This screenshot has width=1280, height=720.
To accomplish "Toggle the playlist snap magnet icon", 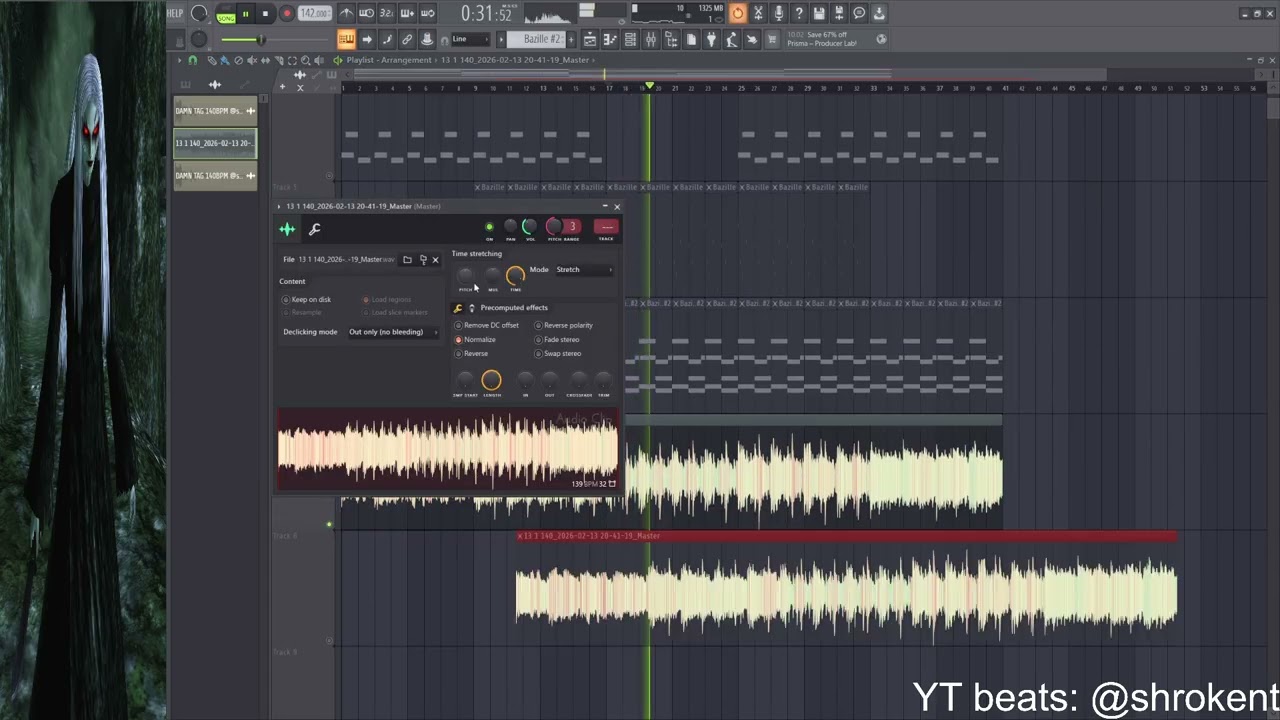I will click(x=193, y=60).
